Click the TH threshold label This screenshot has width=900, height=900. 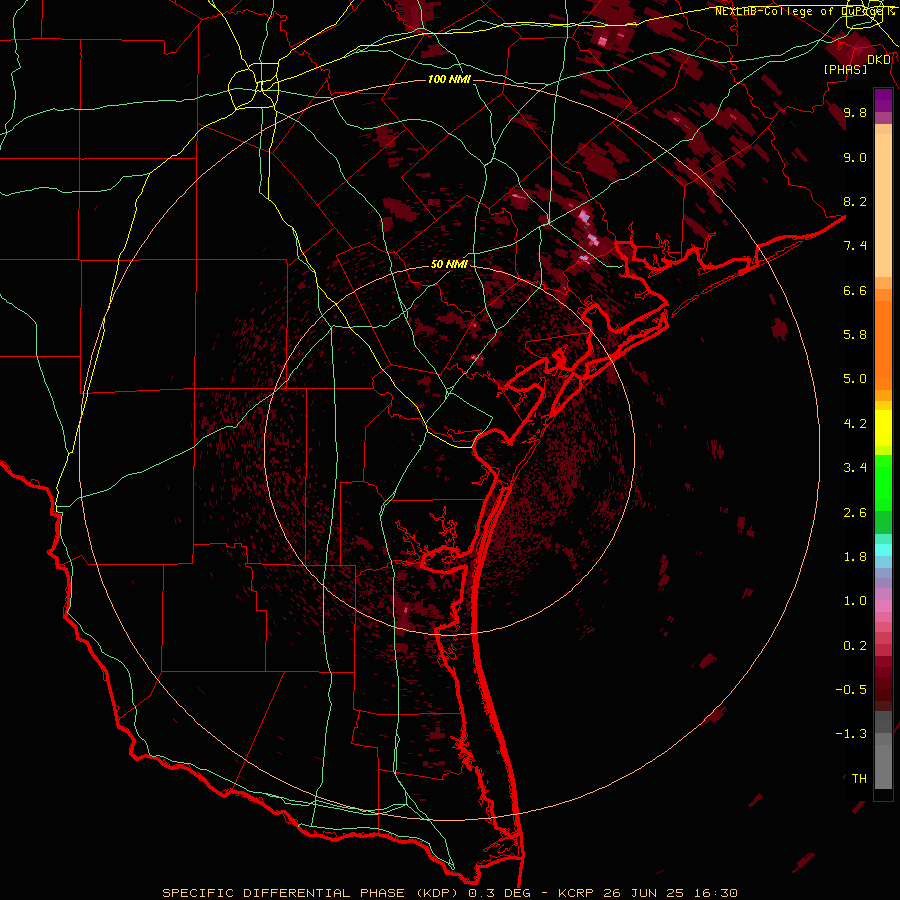(859, 779)
